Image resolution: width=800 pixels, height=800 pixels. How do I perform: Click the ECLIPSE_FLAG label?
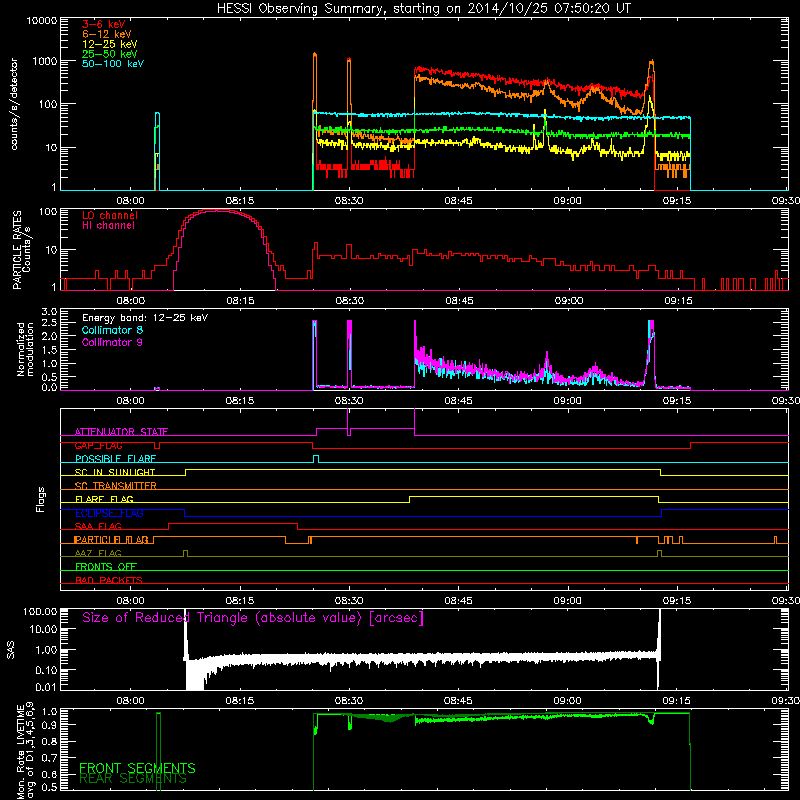(109, 513)
